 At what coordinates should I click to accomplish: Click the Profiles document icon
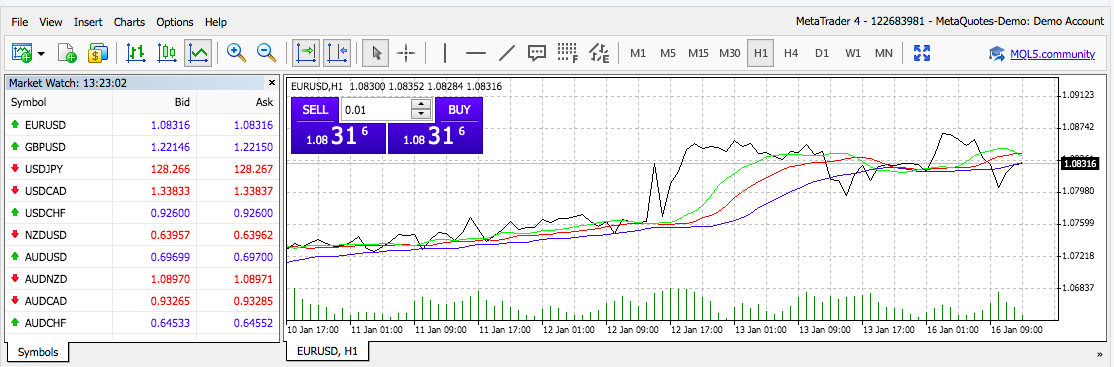pos(67,53)
